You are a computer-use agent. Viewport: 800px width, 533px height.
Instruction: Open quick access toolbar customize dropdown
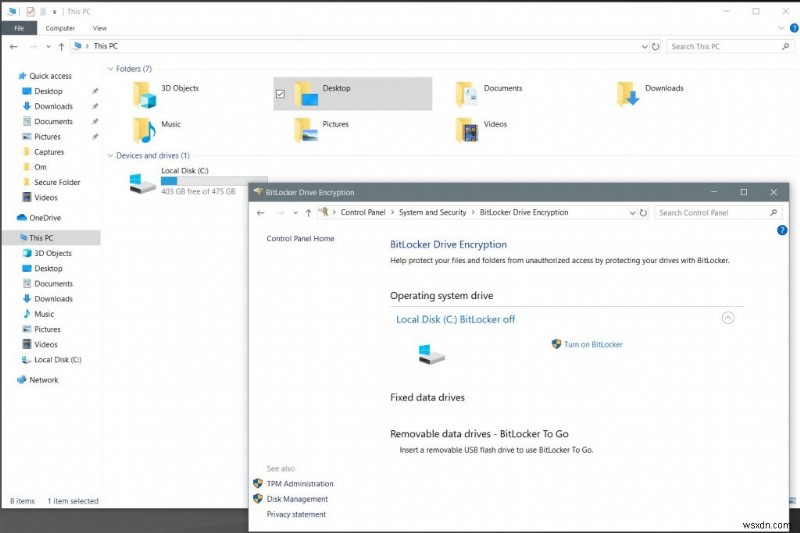(x=54, y=12)
